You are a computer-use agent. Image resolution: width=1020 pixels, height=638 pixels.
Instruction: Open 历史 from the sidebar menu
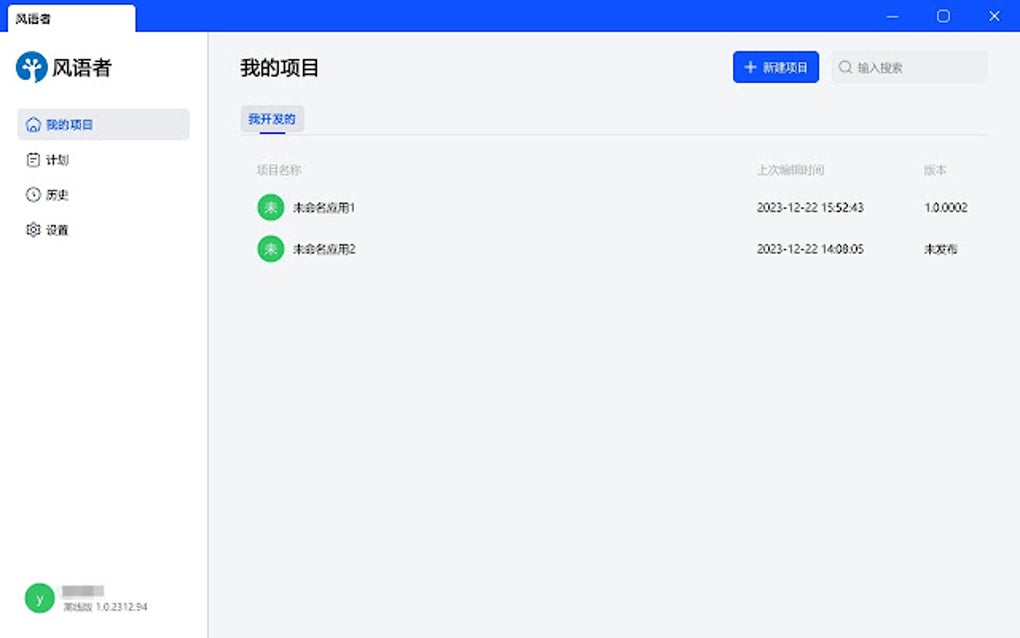coord(58,194)
